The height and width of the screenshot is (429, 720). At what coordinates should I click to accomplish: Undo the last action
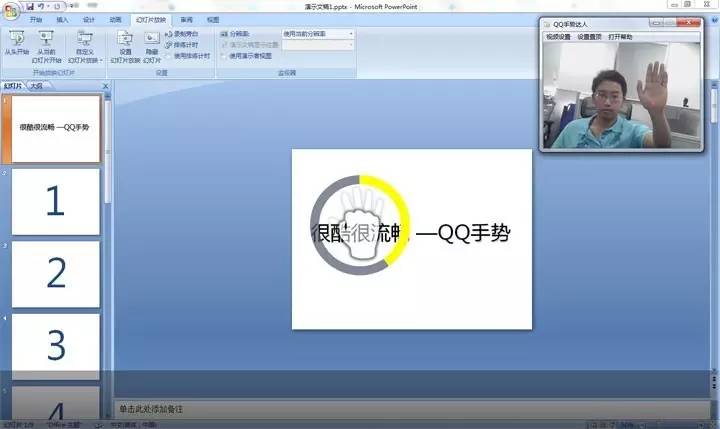(x=41, y=6)
